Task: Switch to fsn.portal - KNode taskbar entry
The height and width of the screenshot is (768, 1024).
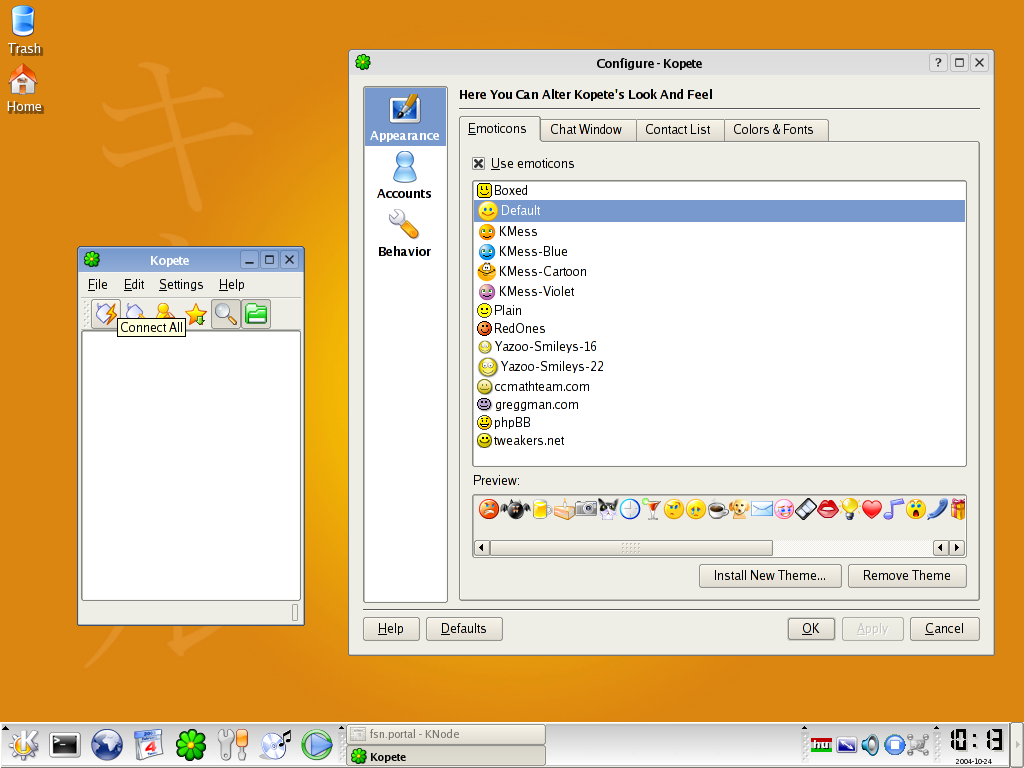Action: [x=446, y=734]
